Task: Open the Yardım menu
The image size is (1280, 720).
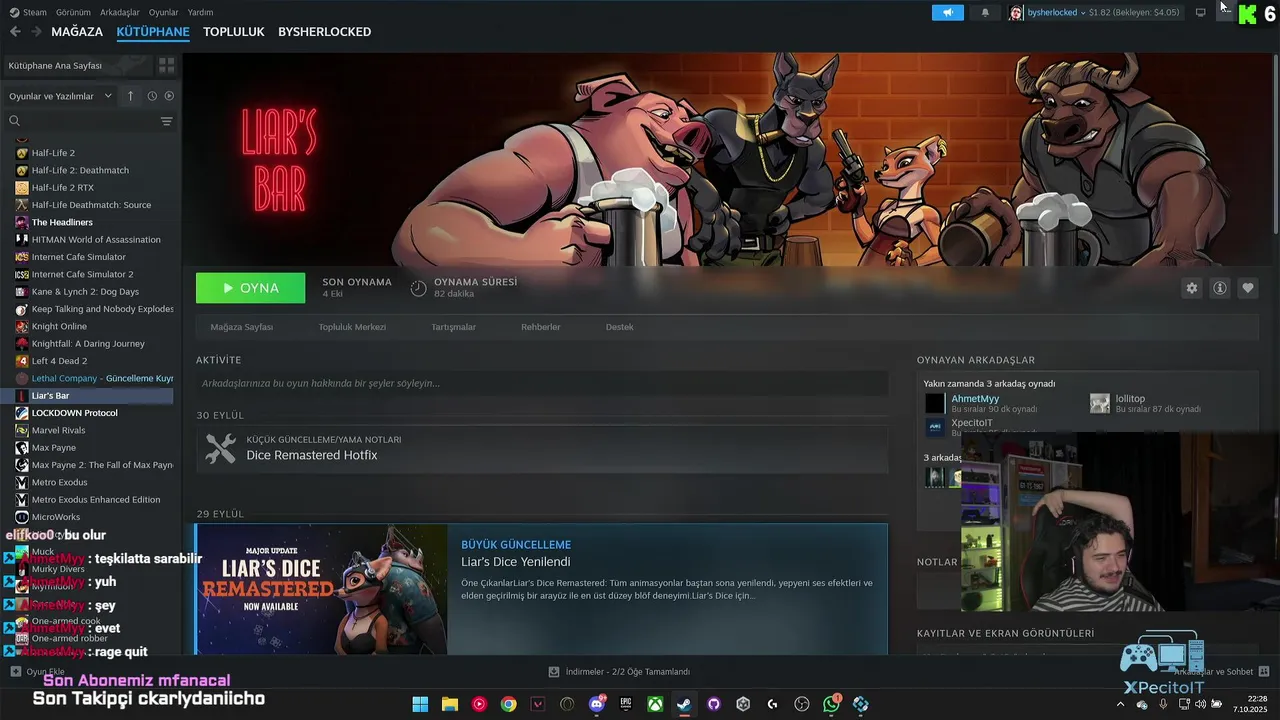Action: (x=201, y=12)
